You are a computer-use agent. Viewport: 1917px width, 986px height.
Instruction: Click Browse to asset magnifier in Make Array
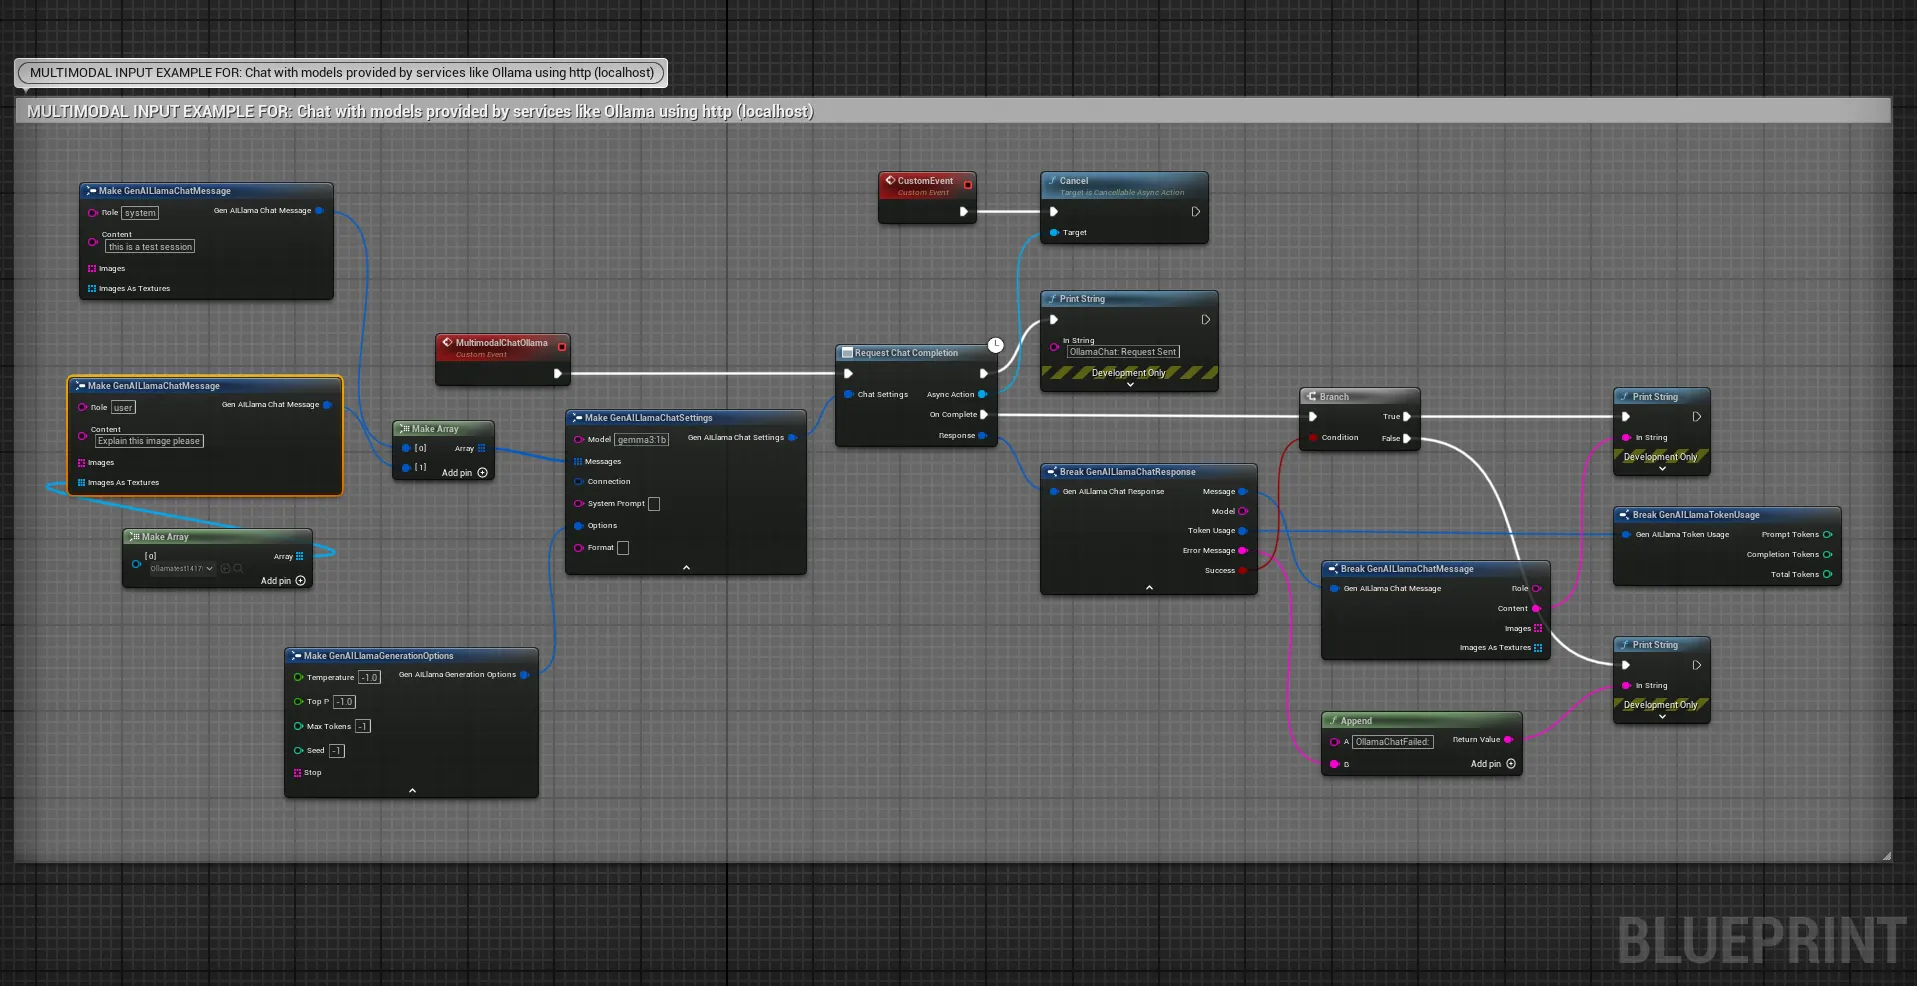[x=238, y=569]
